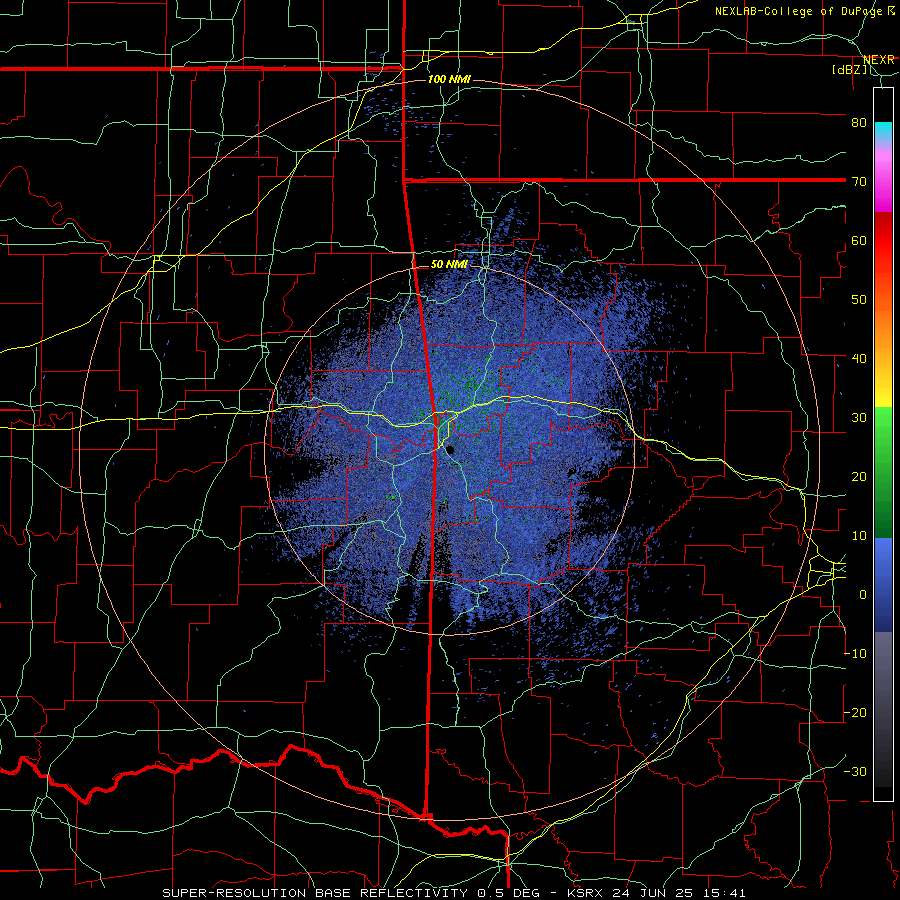
Task: Click the blue segment of the color bar
Action: coord(883,584)
